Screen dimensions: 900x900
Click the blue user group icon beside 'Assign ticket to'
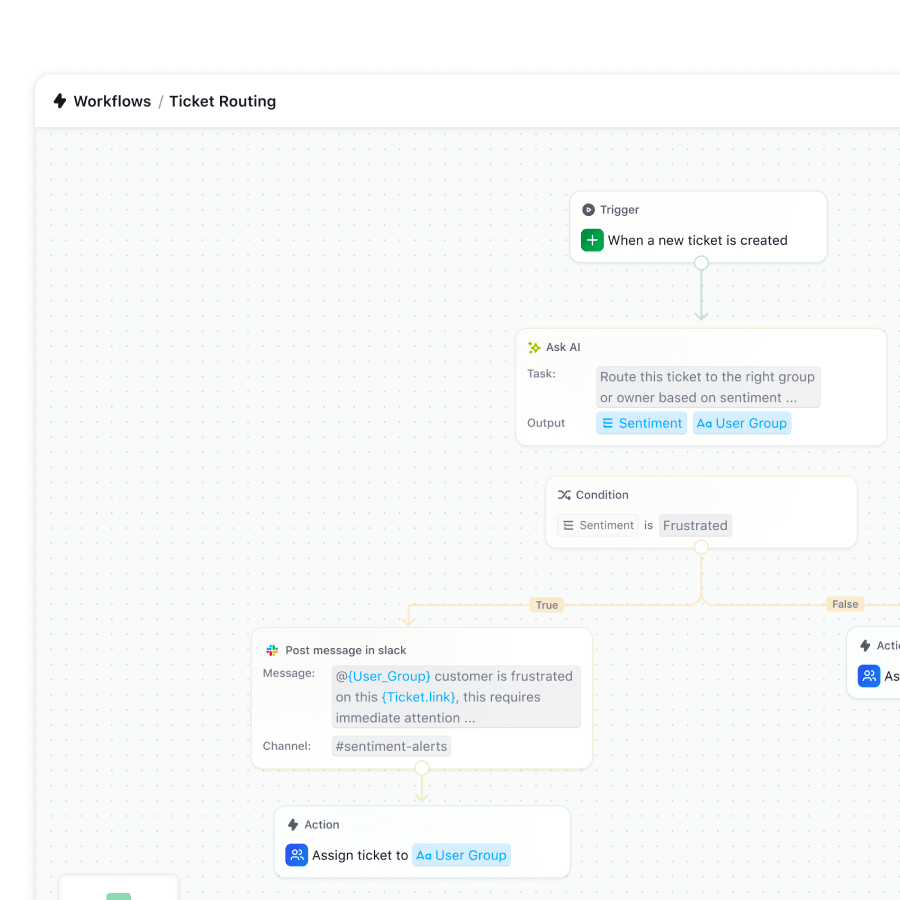coord(296,855)
